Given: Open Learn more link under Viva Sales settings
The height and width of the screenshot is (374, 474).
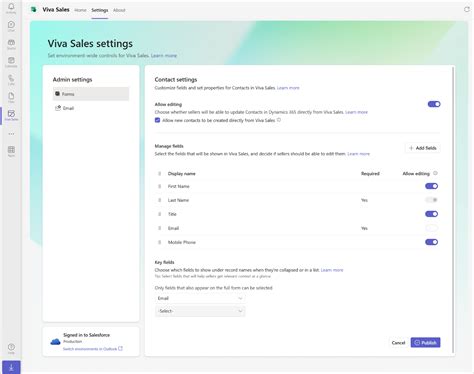Looking at the screenshot, I should click(164, 55).
